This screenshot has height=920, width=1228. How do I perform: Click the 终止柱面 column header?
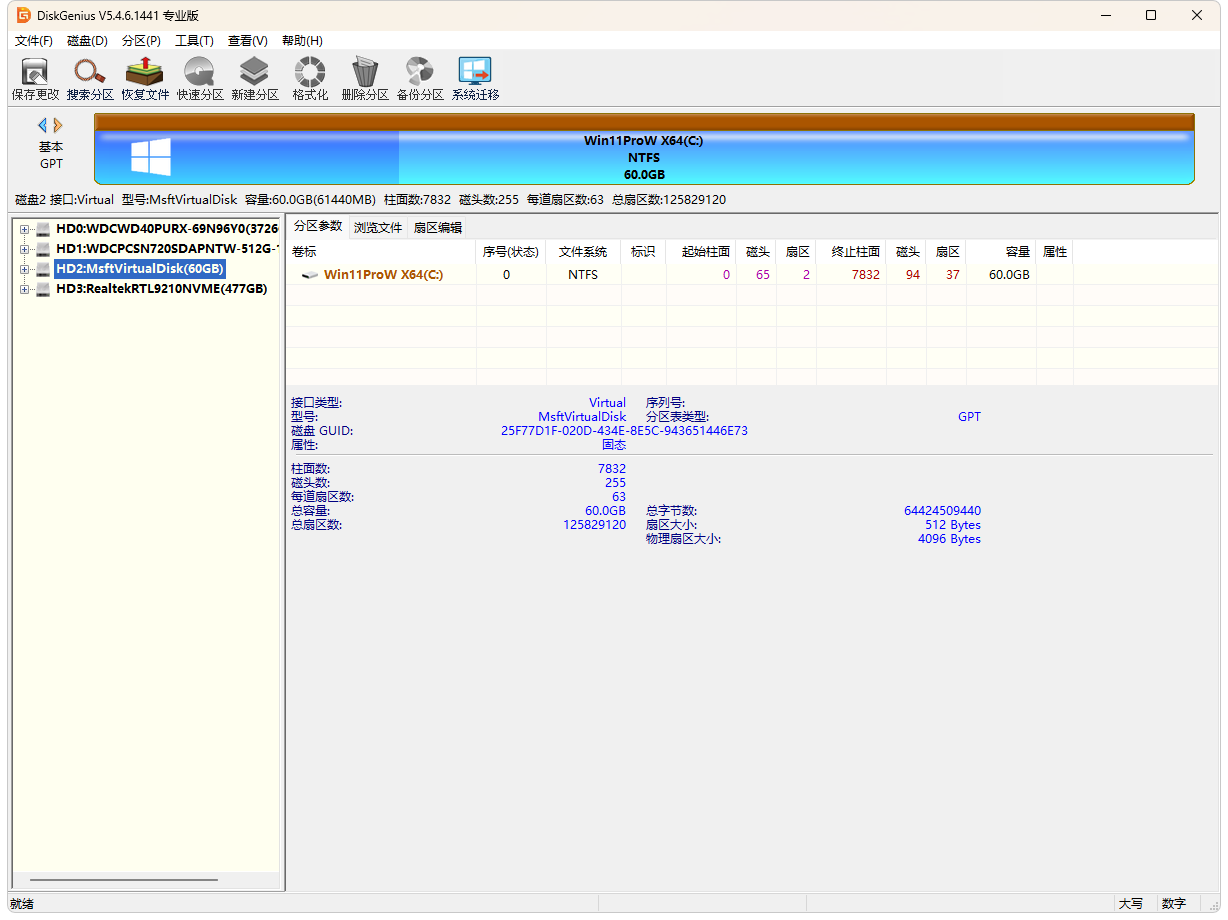(851, 252)
